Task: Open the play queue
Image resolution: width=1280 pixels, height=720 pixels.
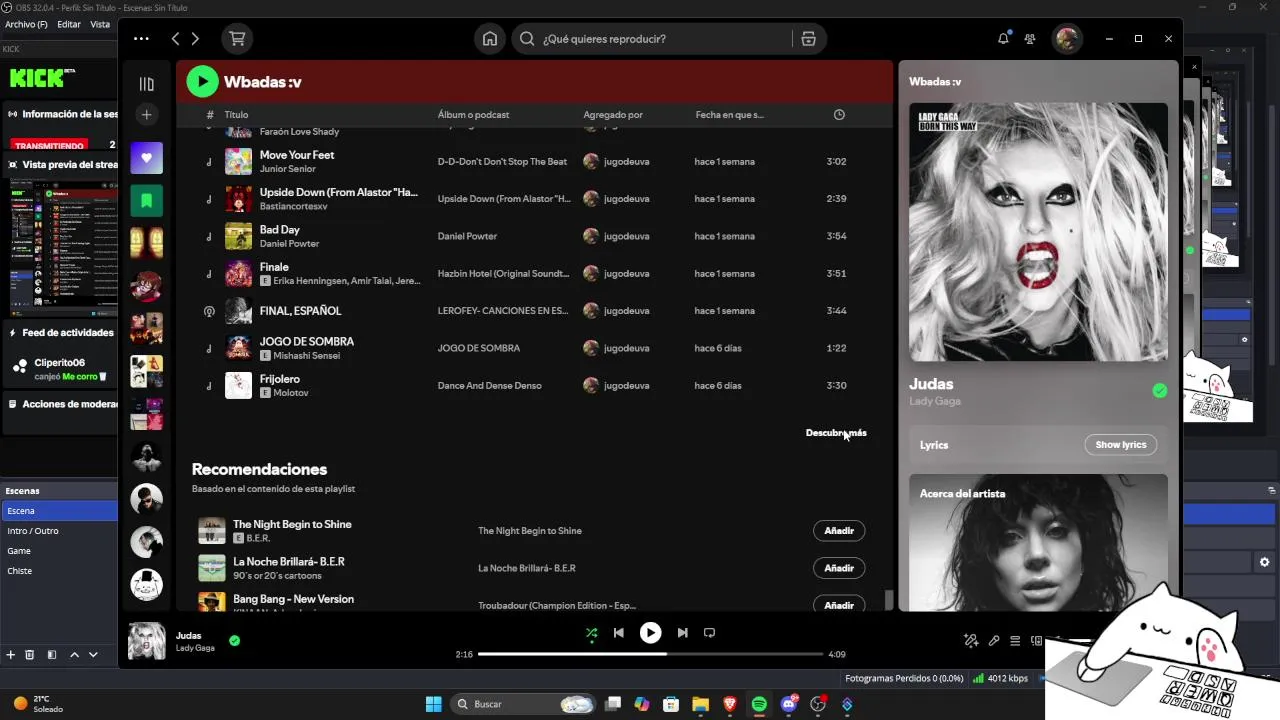Action: pyautogui.click(x=1015, y=641)
